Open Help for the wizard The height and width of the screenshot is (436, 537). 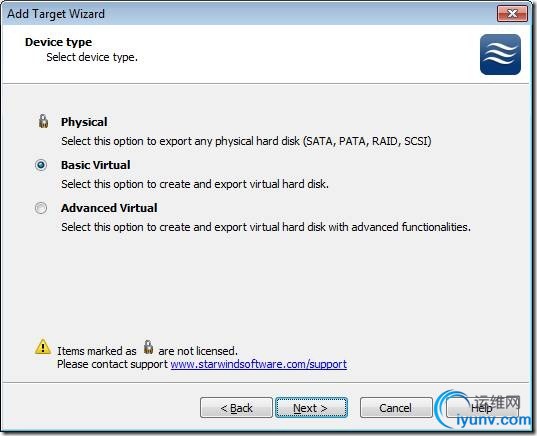point(482,408)
